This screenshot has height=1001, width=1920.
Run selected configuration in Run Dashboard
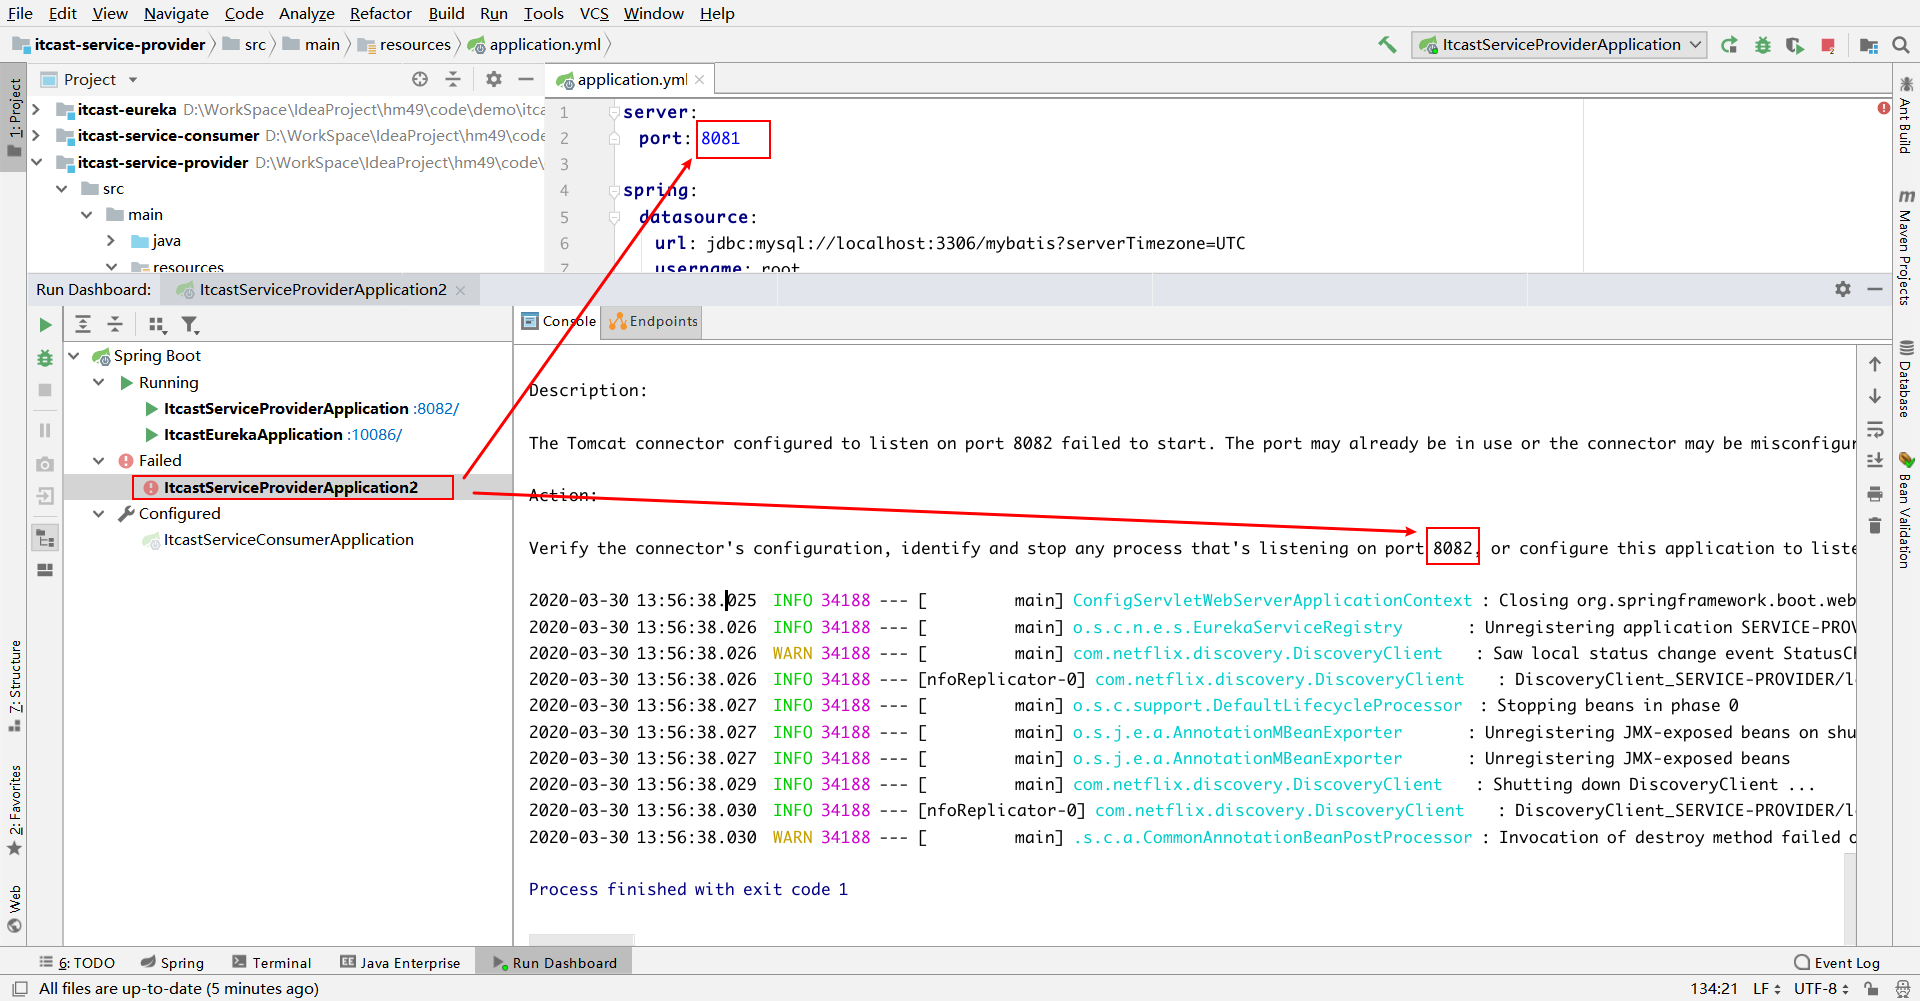click(x=45, y=325)
